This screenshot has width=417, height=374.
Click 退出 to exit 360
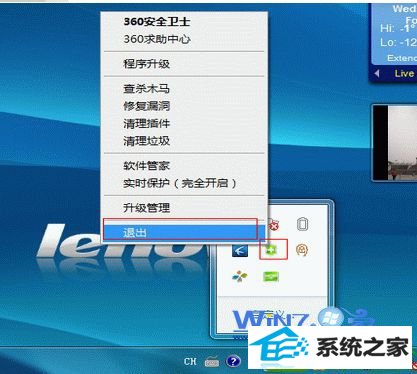[x=184, y=232]
